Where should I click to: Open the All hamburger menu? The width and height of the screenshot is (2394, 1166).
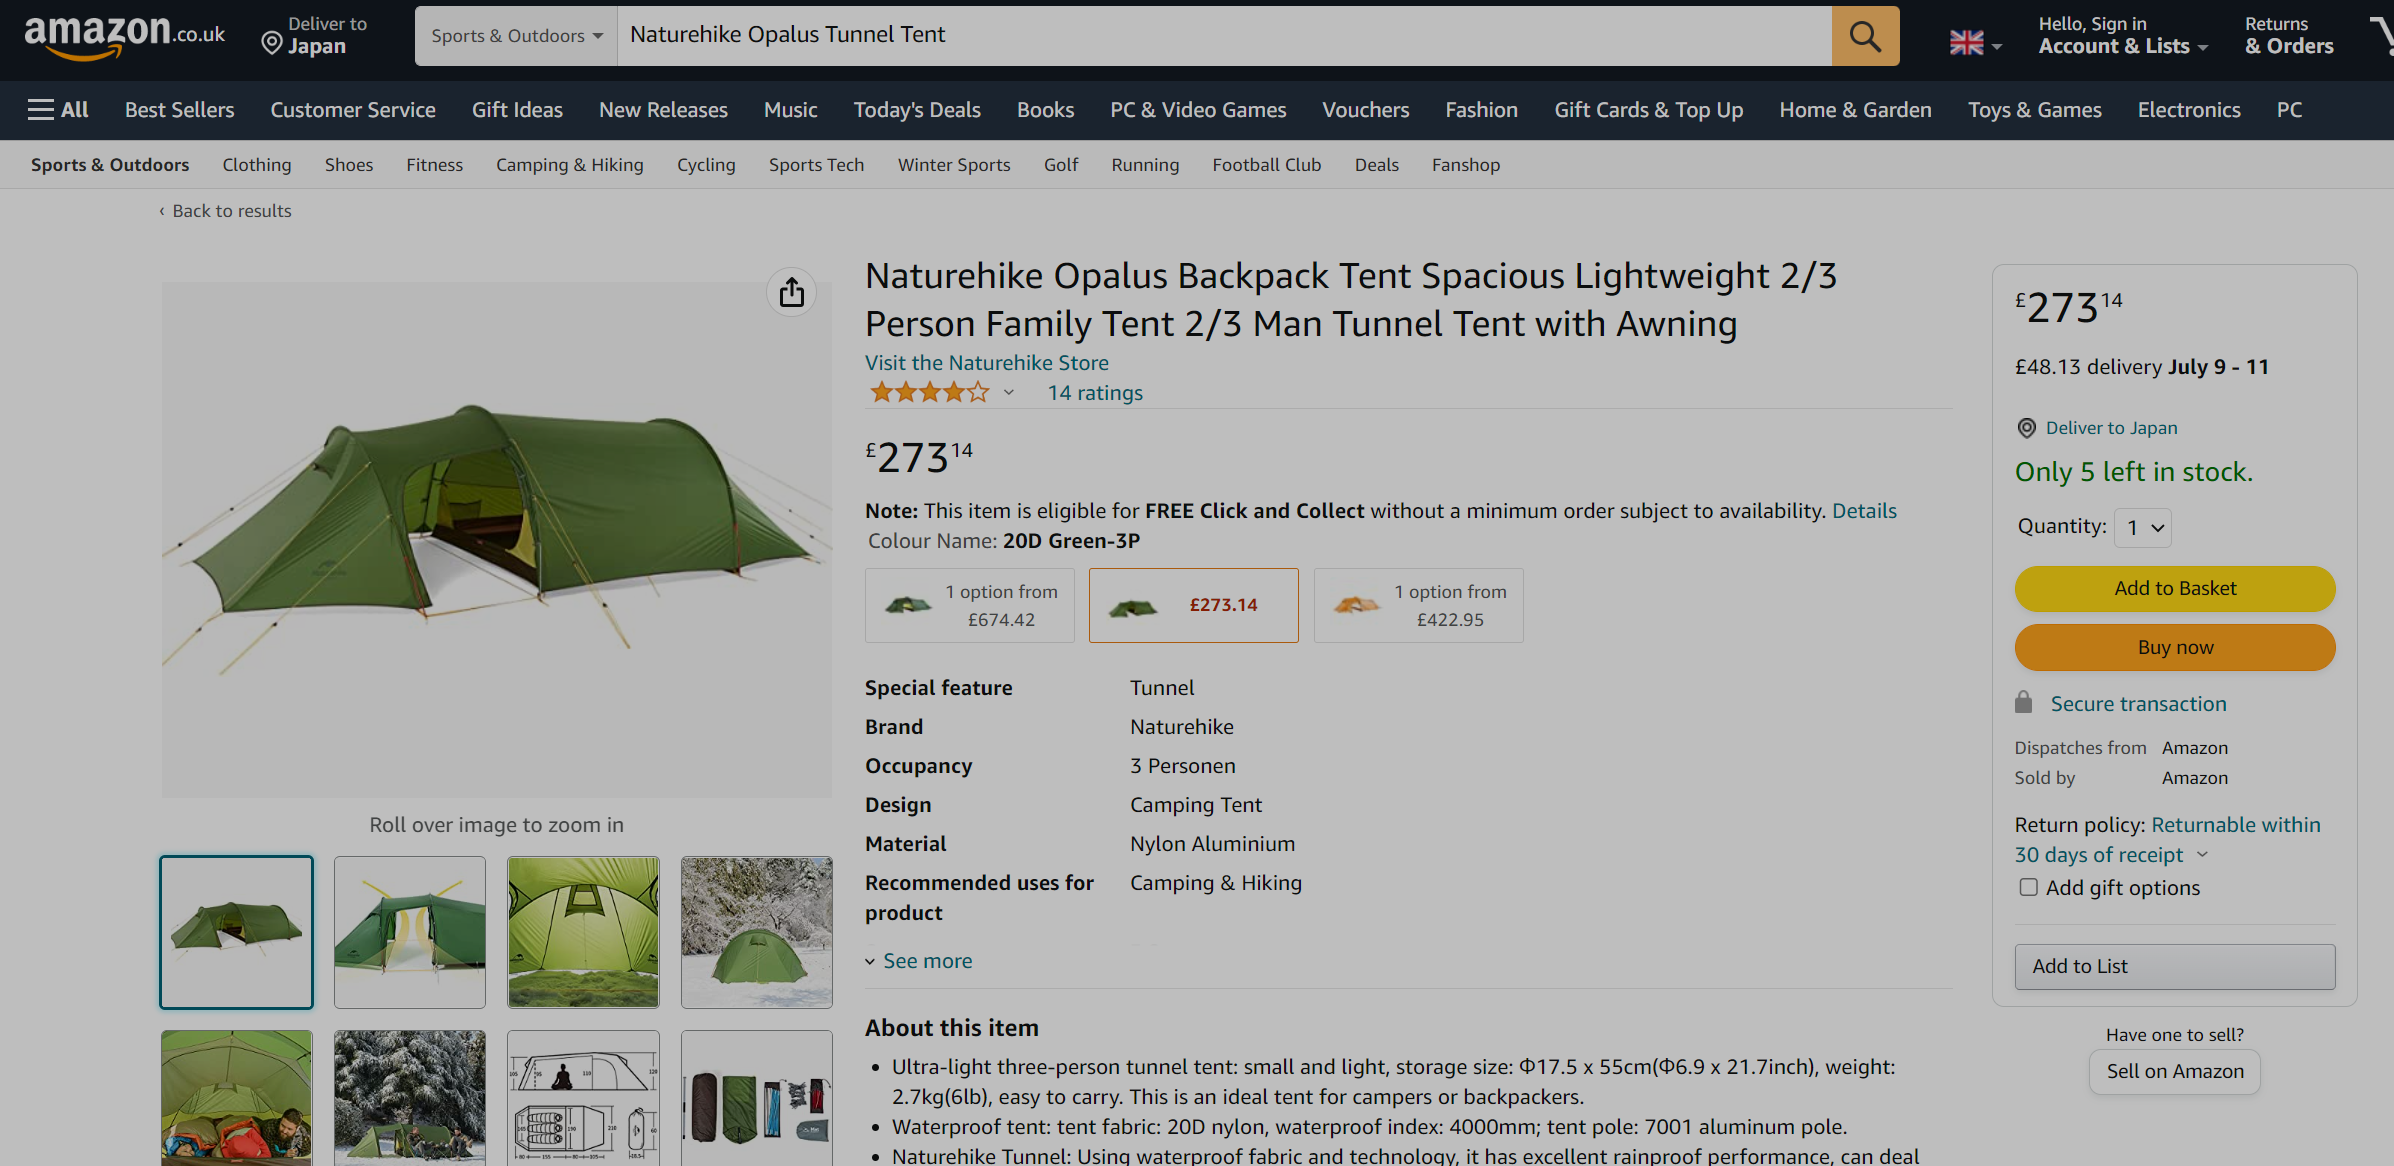(x=58, y=110)
